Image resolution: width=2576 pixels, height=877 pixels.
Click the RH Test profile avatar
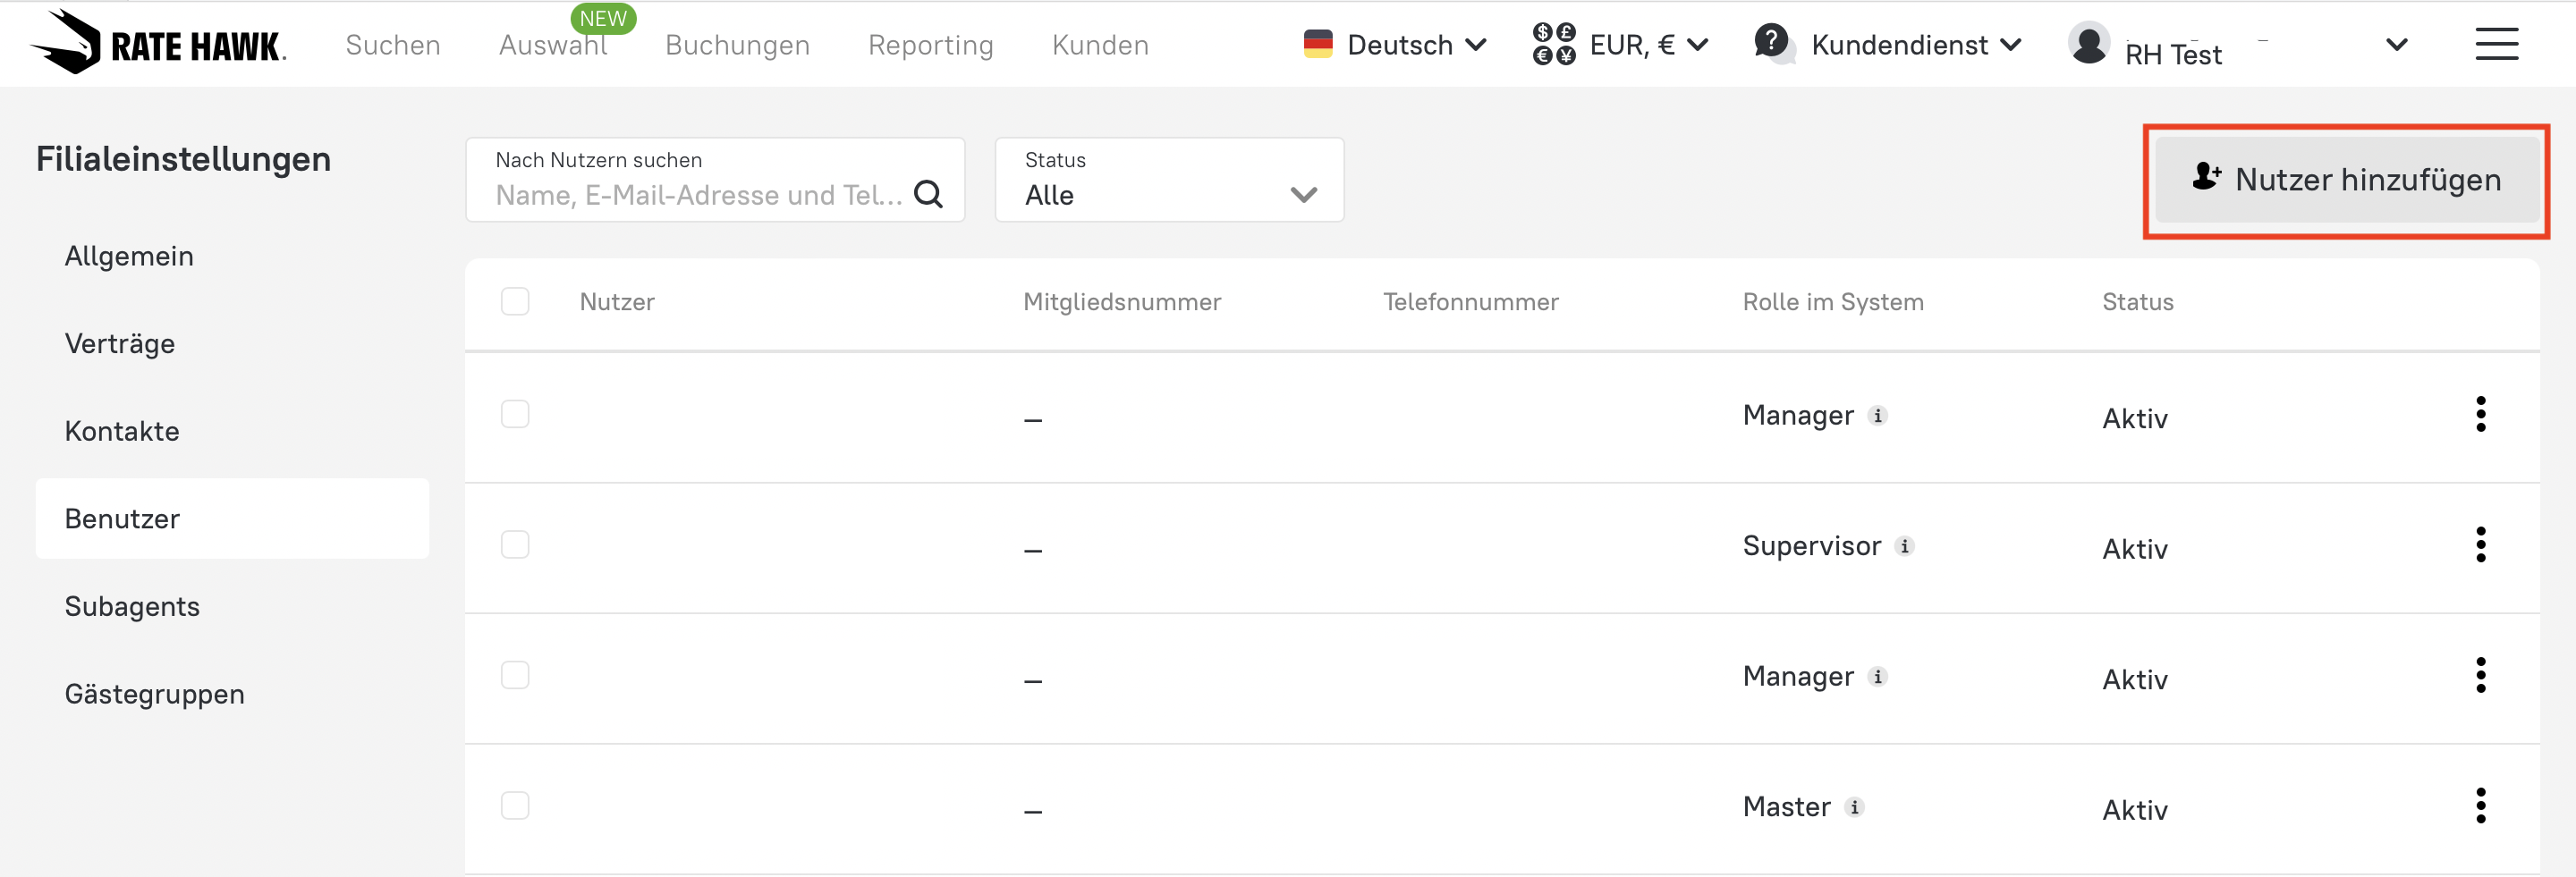[x=2088, y=45]
